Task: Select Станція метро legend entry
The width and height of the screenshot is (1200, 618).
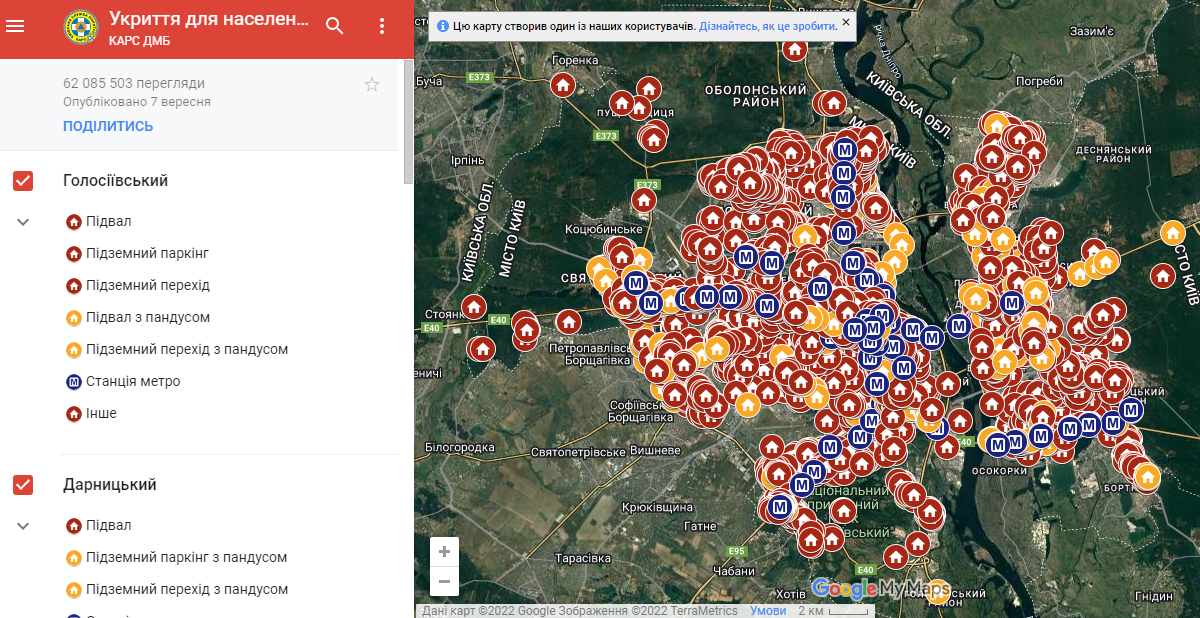Action: click(123, 381)
